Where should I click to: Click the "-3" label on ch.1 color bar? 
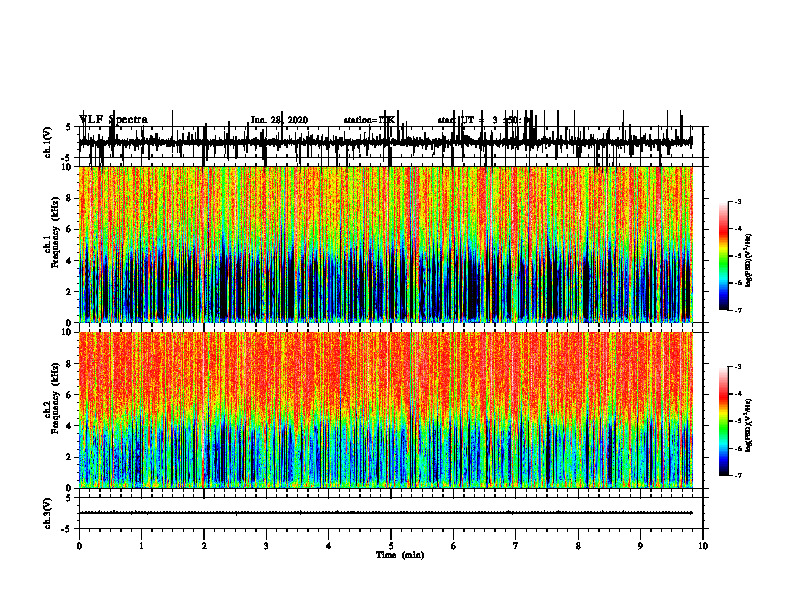point(737,201)
